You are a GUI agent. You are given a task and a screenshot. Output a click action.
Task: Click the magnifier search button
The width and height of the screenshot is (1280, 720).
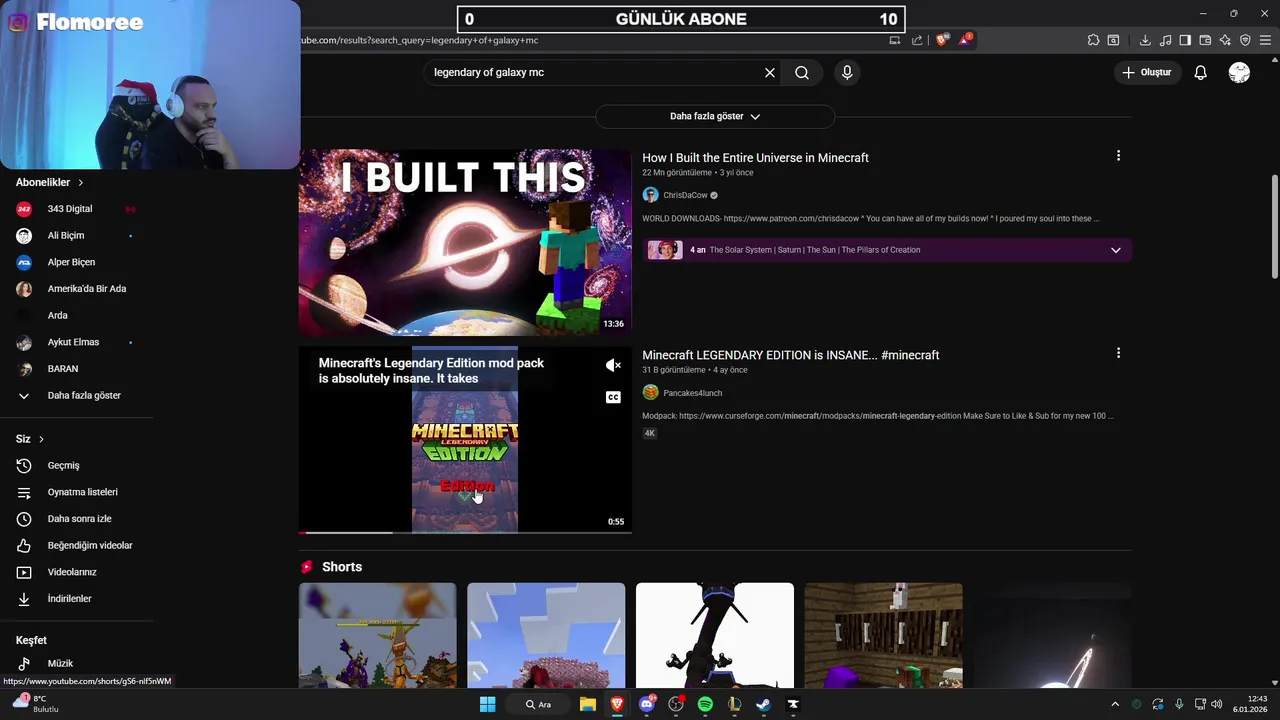point(802,72)
